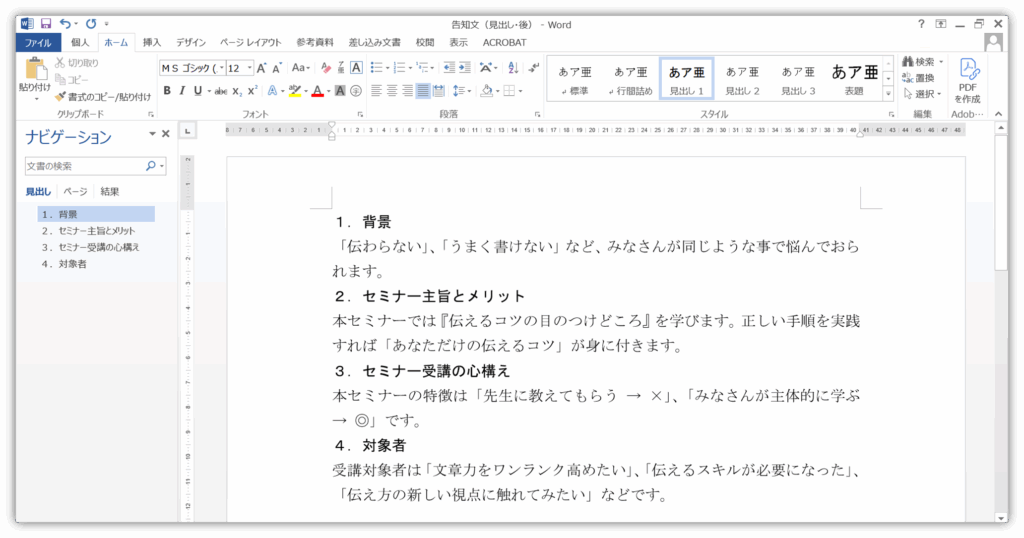The width and height of the screenshot is (1024, 538).
Task: Click the enclosed character (circled 字) icon
Action: [356, 91]
